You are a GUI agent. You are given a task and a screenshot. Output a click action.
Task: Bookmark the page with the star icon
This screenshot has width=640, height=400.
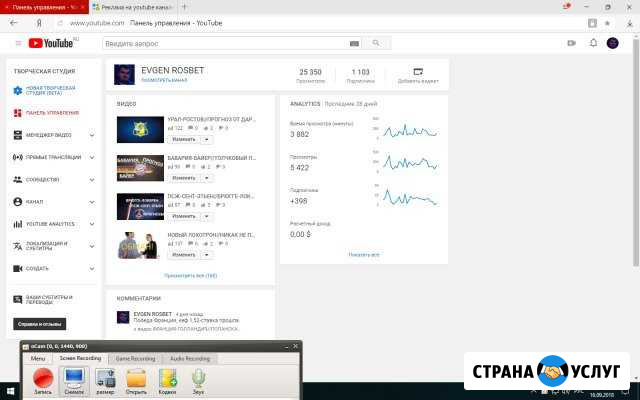[x=607, y=23]
